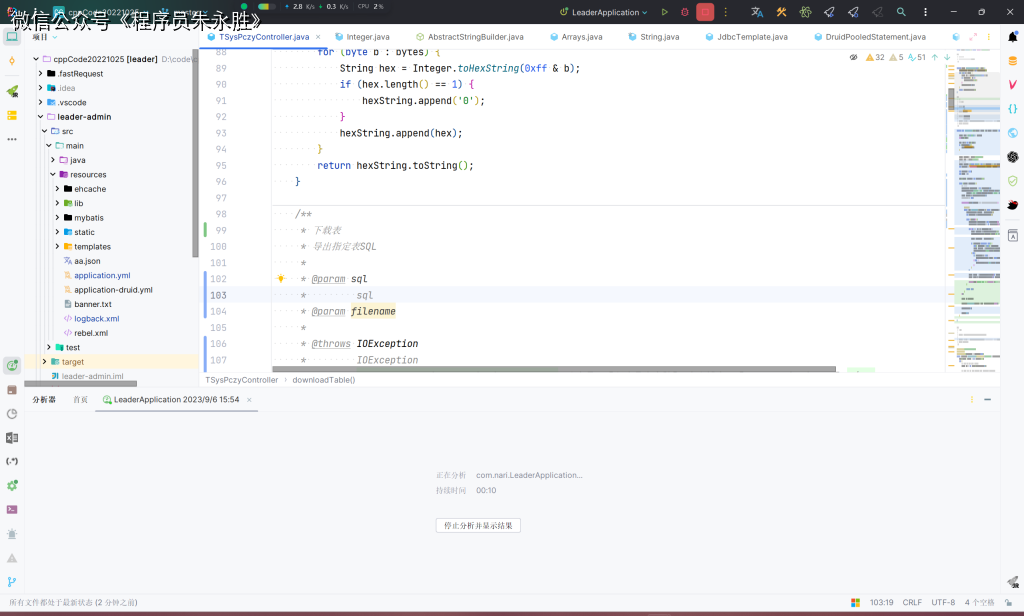Click the downloadTable() breadcrumb
The image size is (1024, 616).
click(324, 380)
